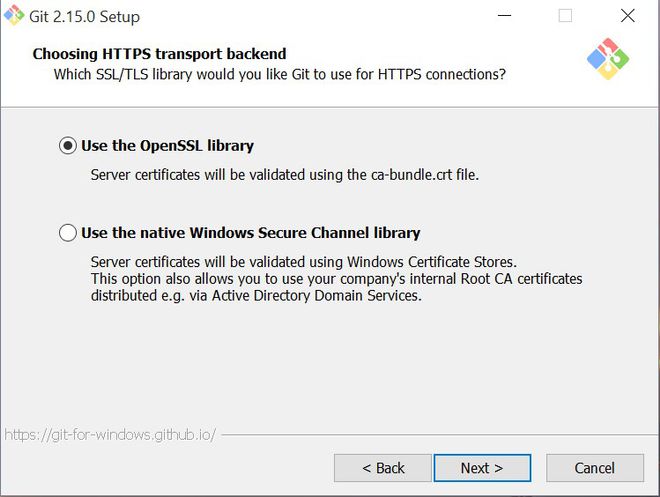Image resolution: width=660 pixels, height=497 pixels.
Task: Proceed with the "Next >" button
Action: coord(481,468)
